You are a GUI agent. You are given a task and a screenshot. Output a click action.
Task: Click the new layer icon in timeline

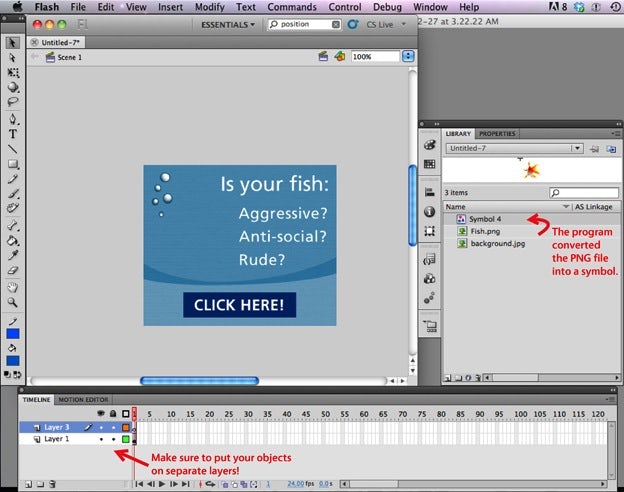point(27,484)
